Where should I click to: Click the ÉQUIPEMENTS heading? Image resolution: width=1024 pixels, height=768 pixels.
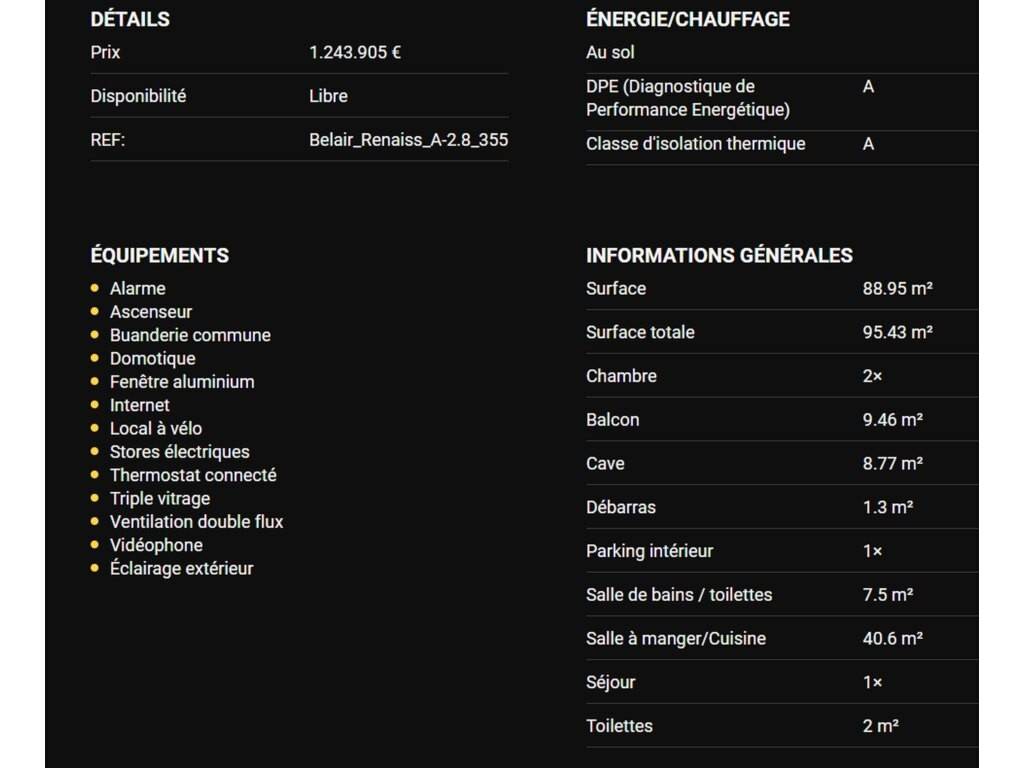point(159,255)
